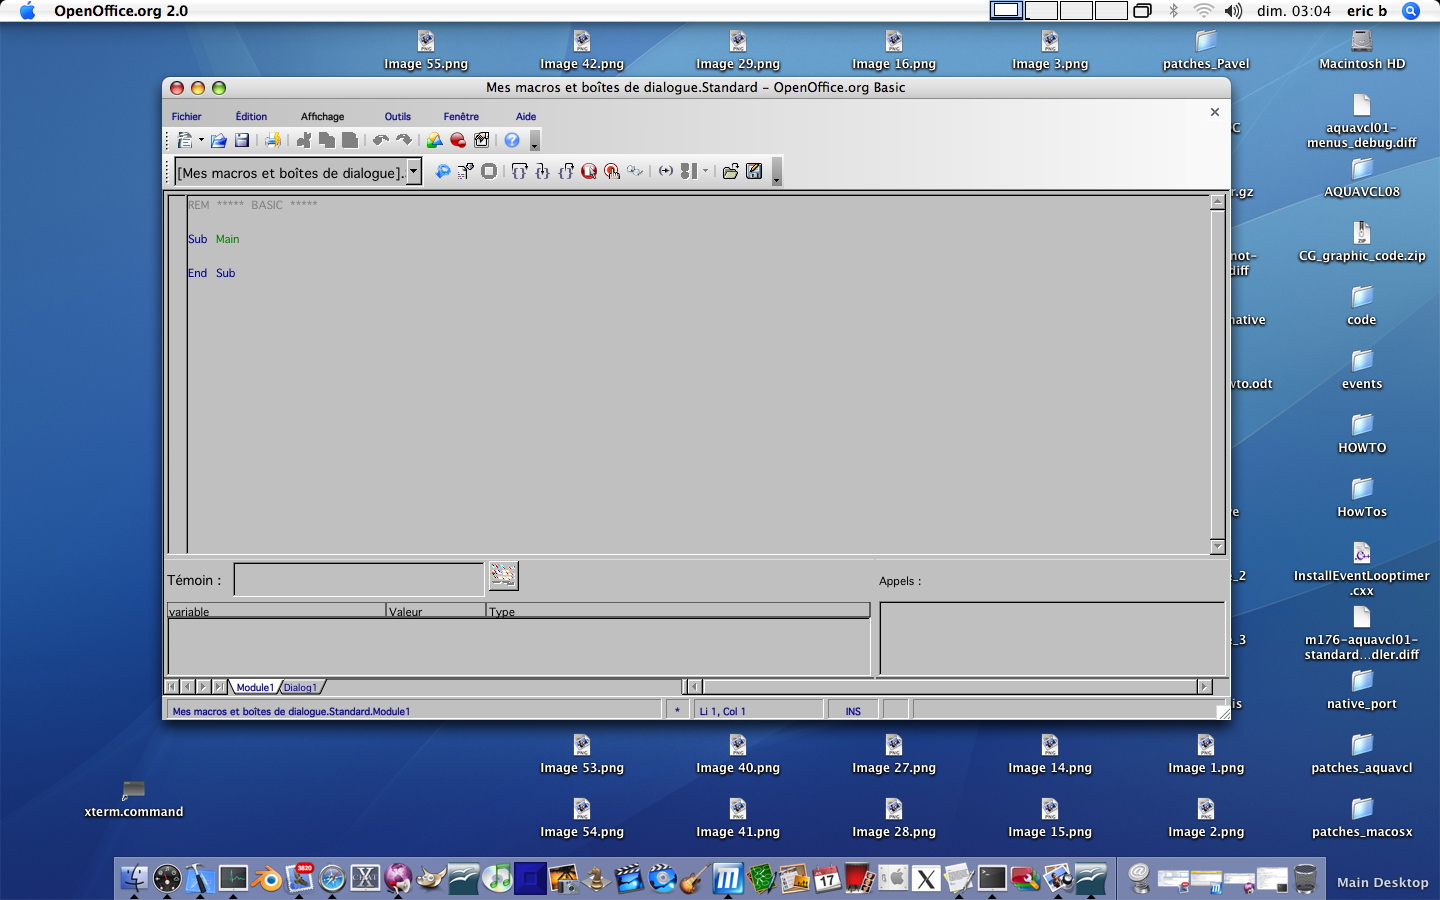Click the red Select Macro icon

[458, 140]
